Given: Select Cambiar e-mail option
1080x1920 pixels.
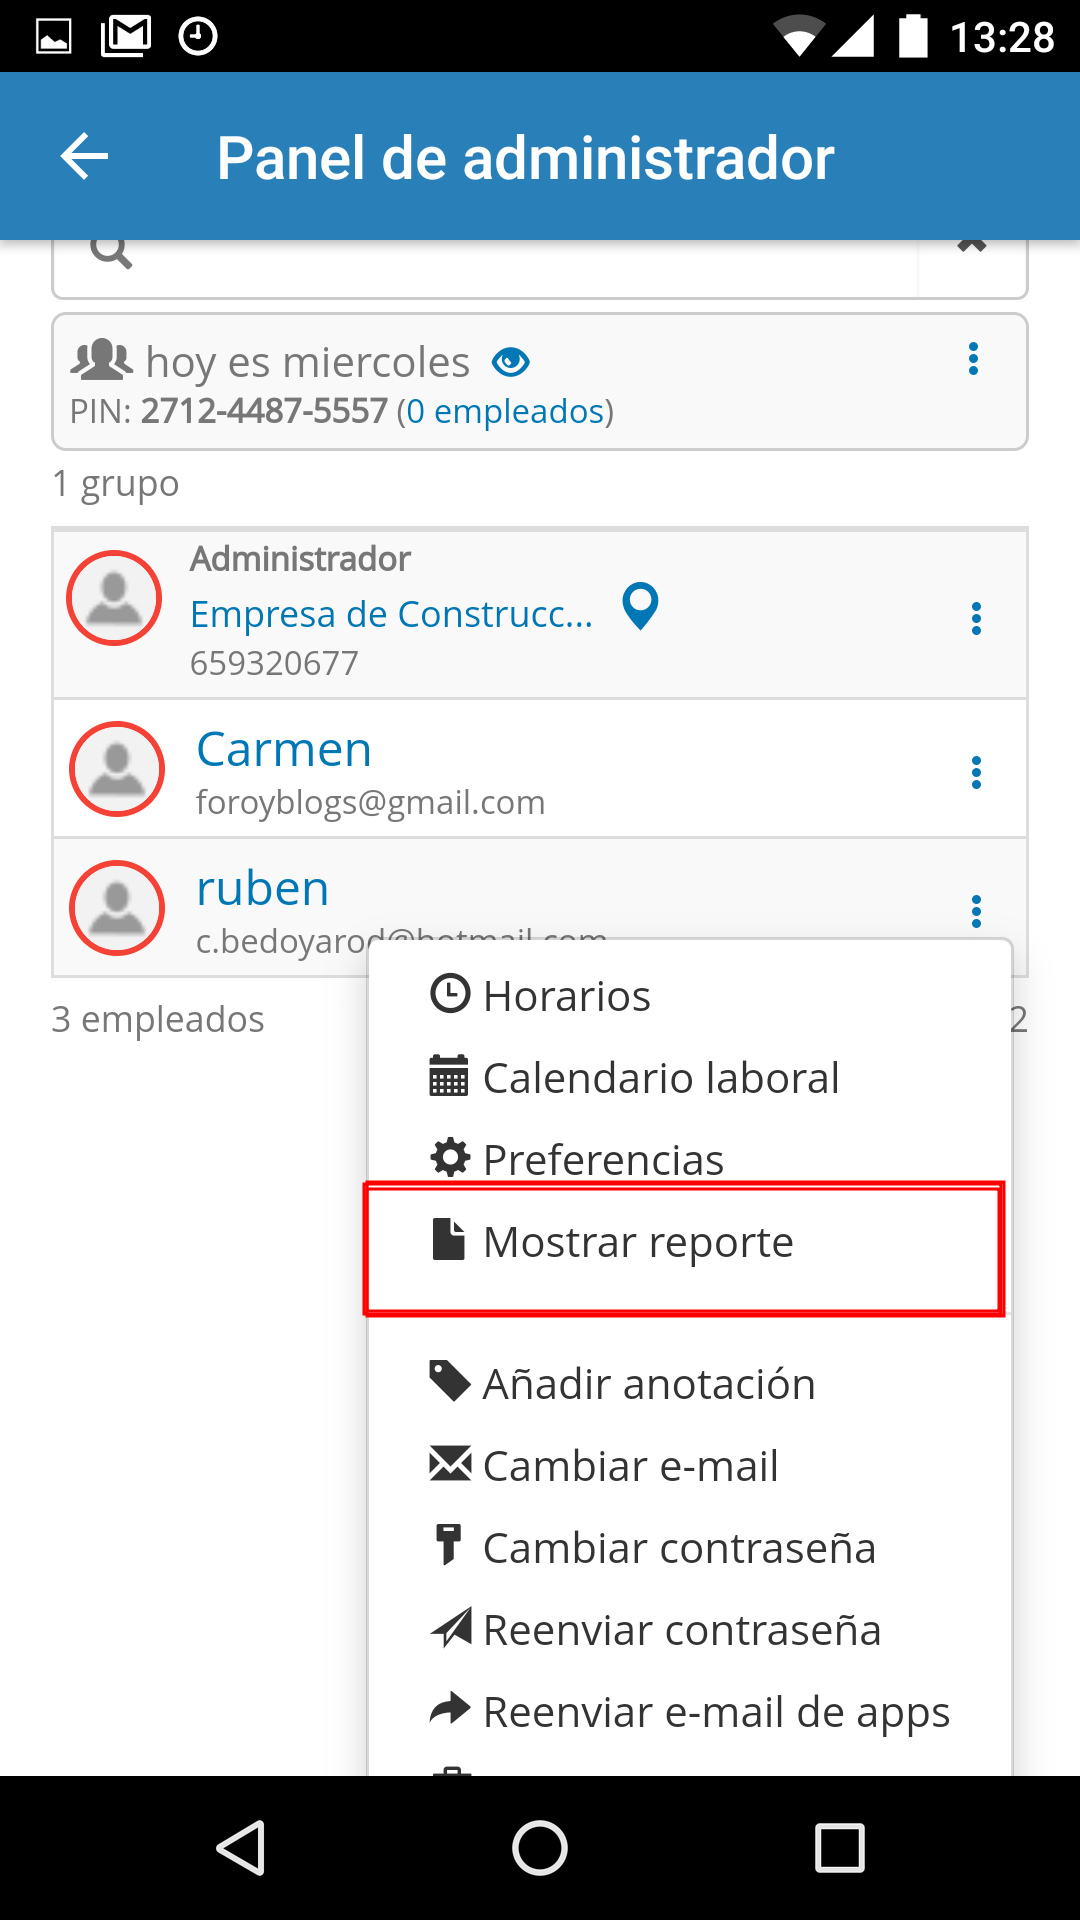Looking at the screenshot, I should click(630, 1466).
